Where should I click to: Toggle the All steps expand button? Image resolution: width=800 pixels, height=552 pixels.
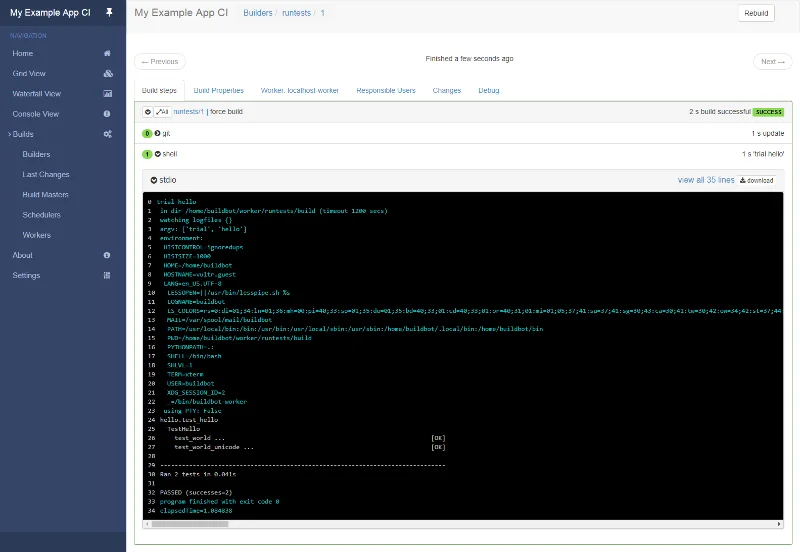tap(162, 112)
